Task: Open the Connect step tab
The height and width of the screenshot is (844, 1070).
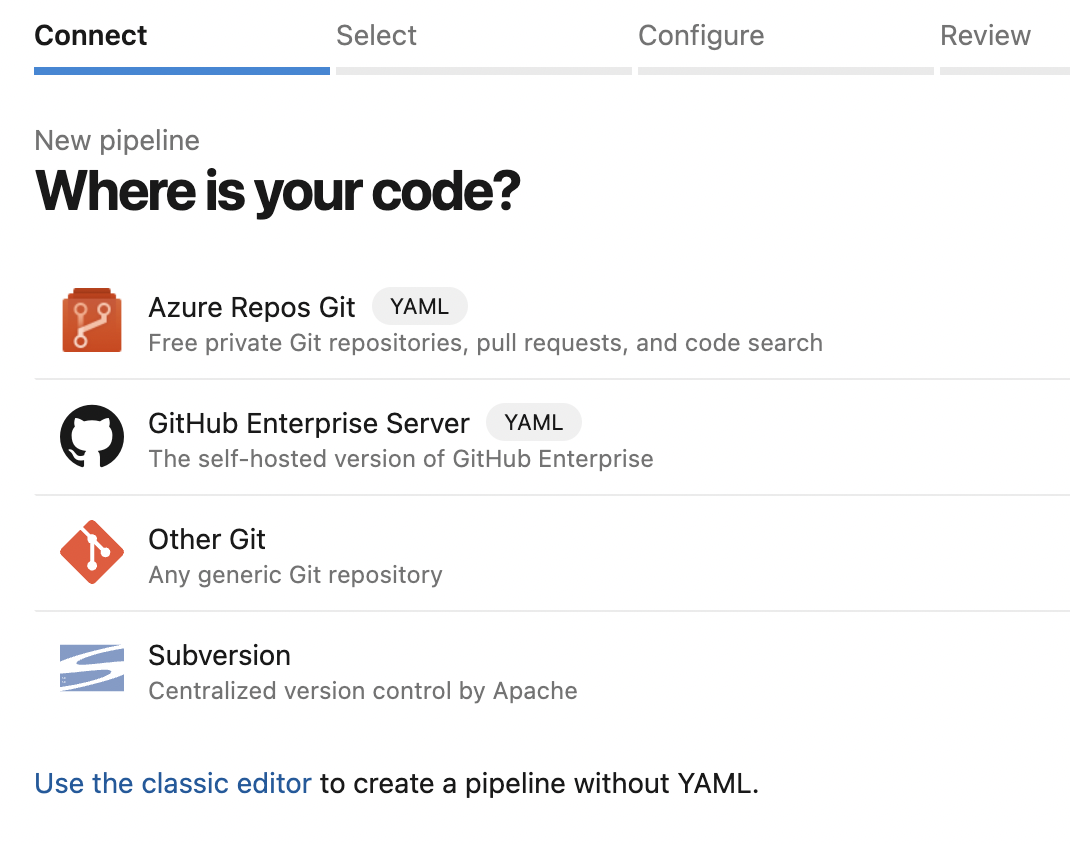Action: 90,36
